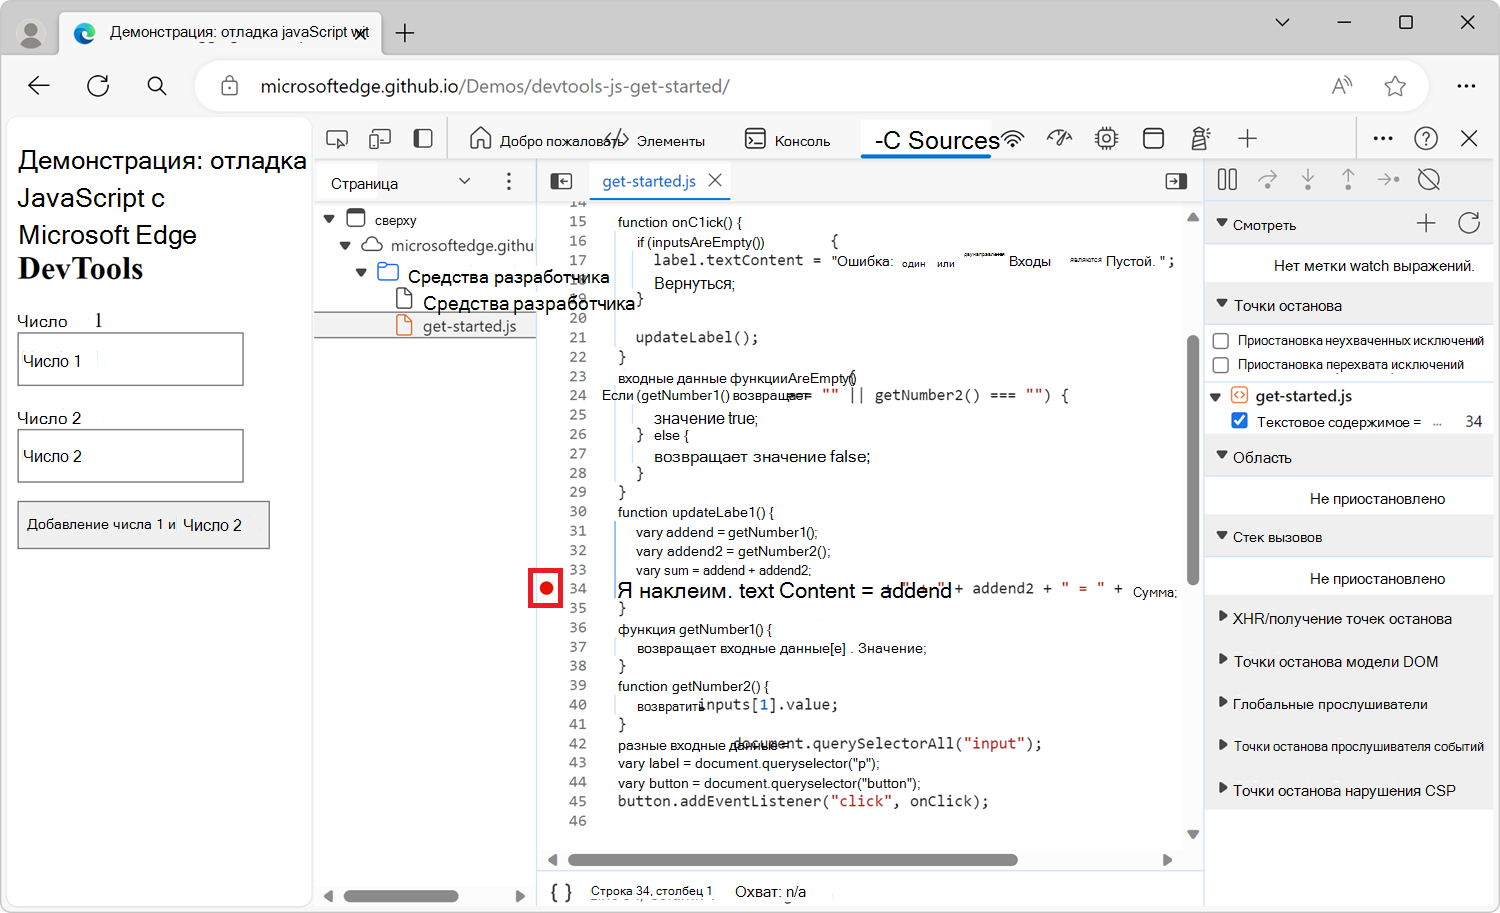This screenshot has height=913, width=1500.
Task: Click line number 32 gutter
Action: (x=578, y=550)
